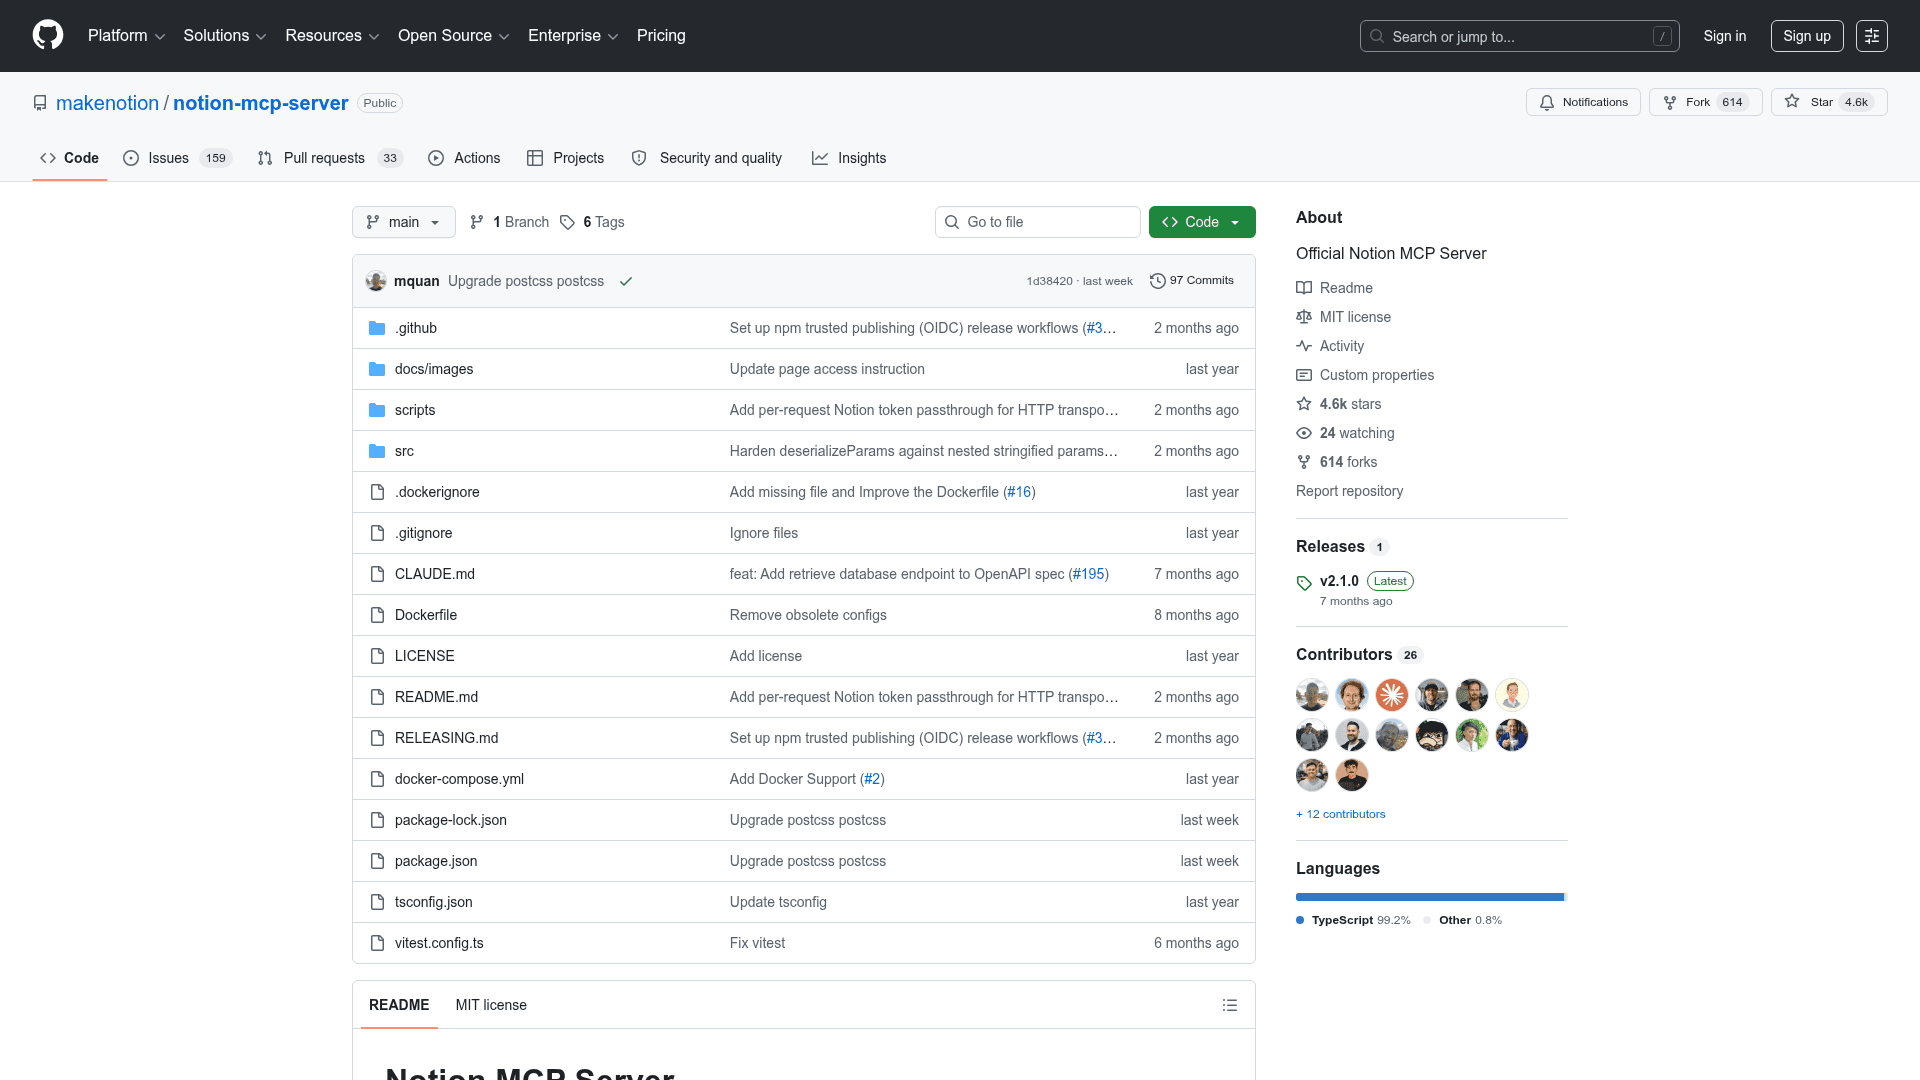Click the Notifications bell button
Viewport: 1920px width, 1080px height.
1583,102
